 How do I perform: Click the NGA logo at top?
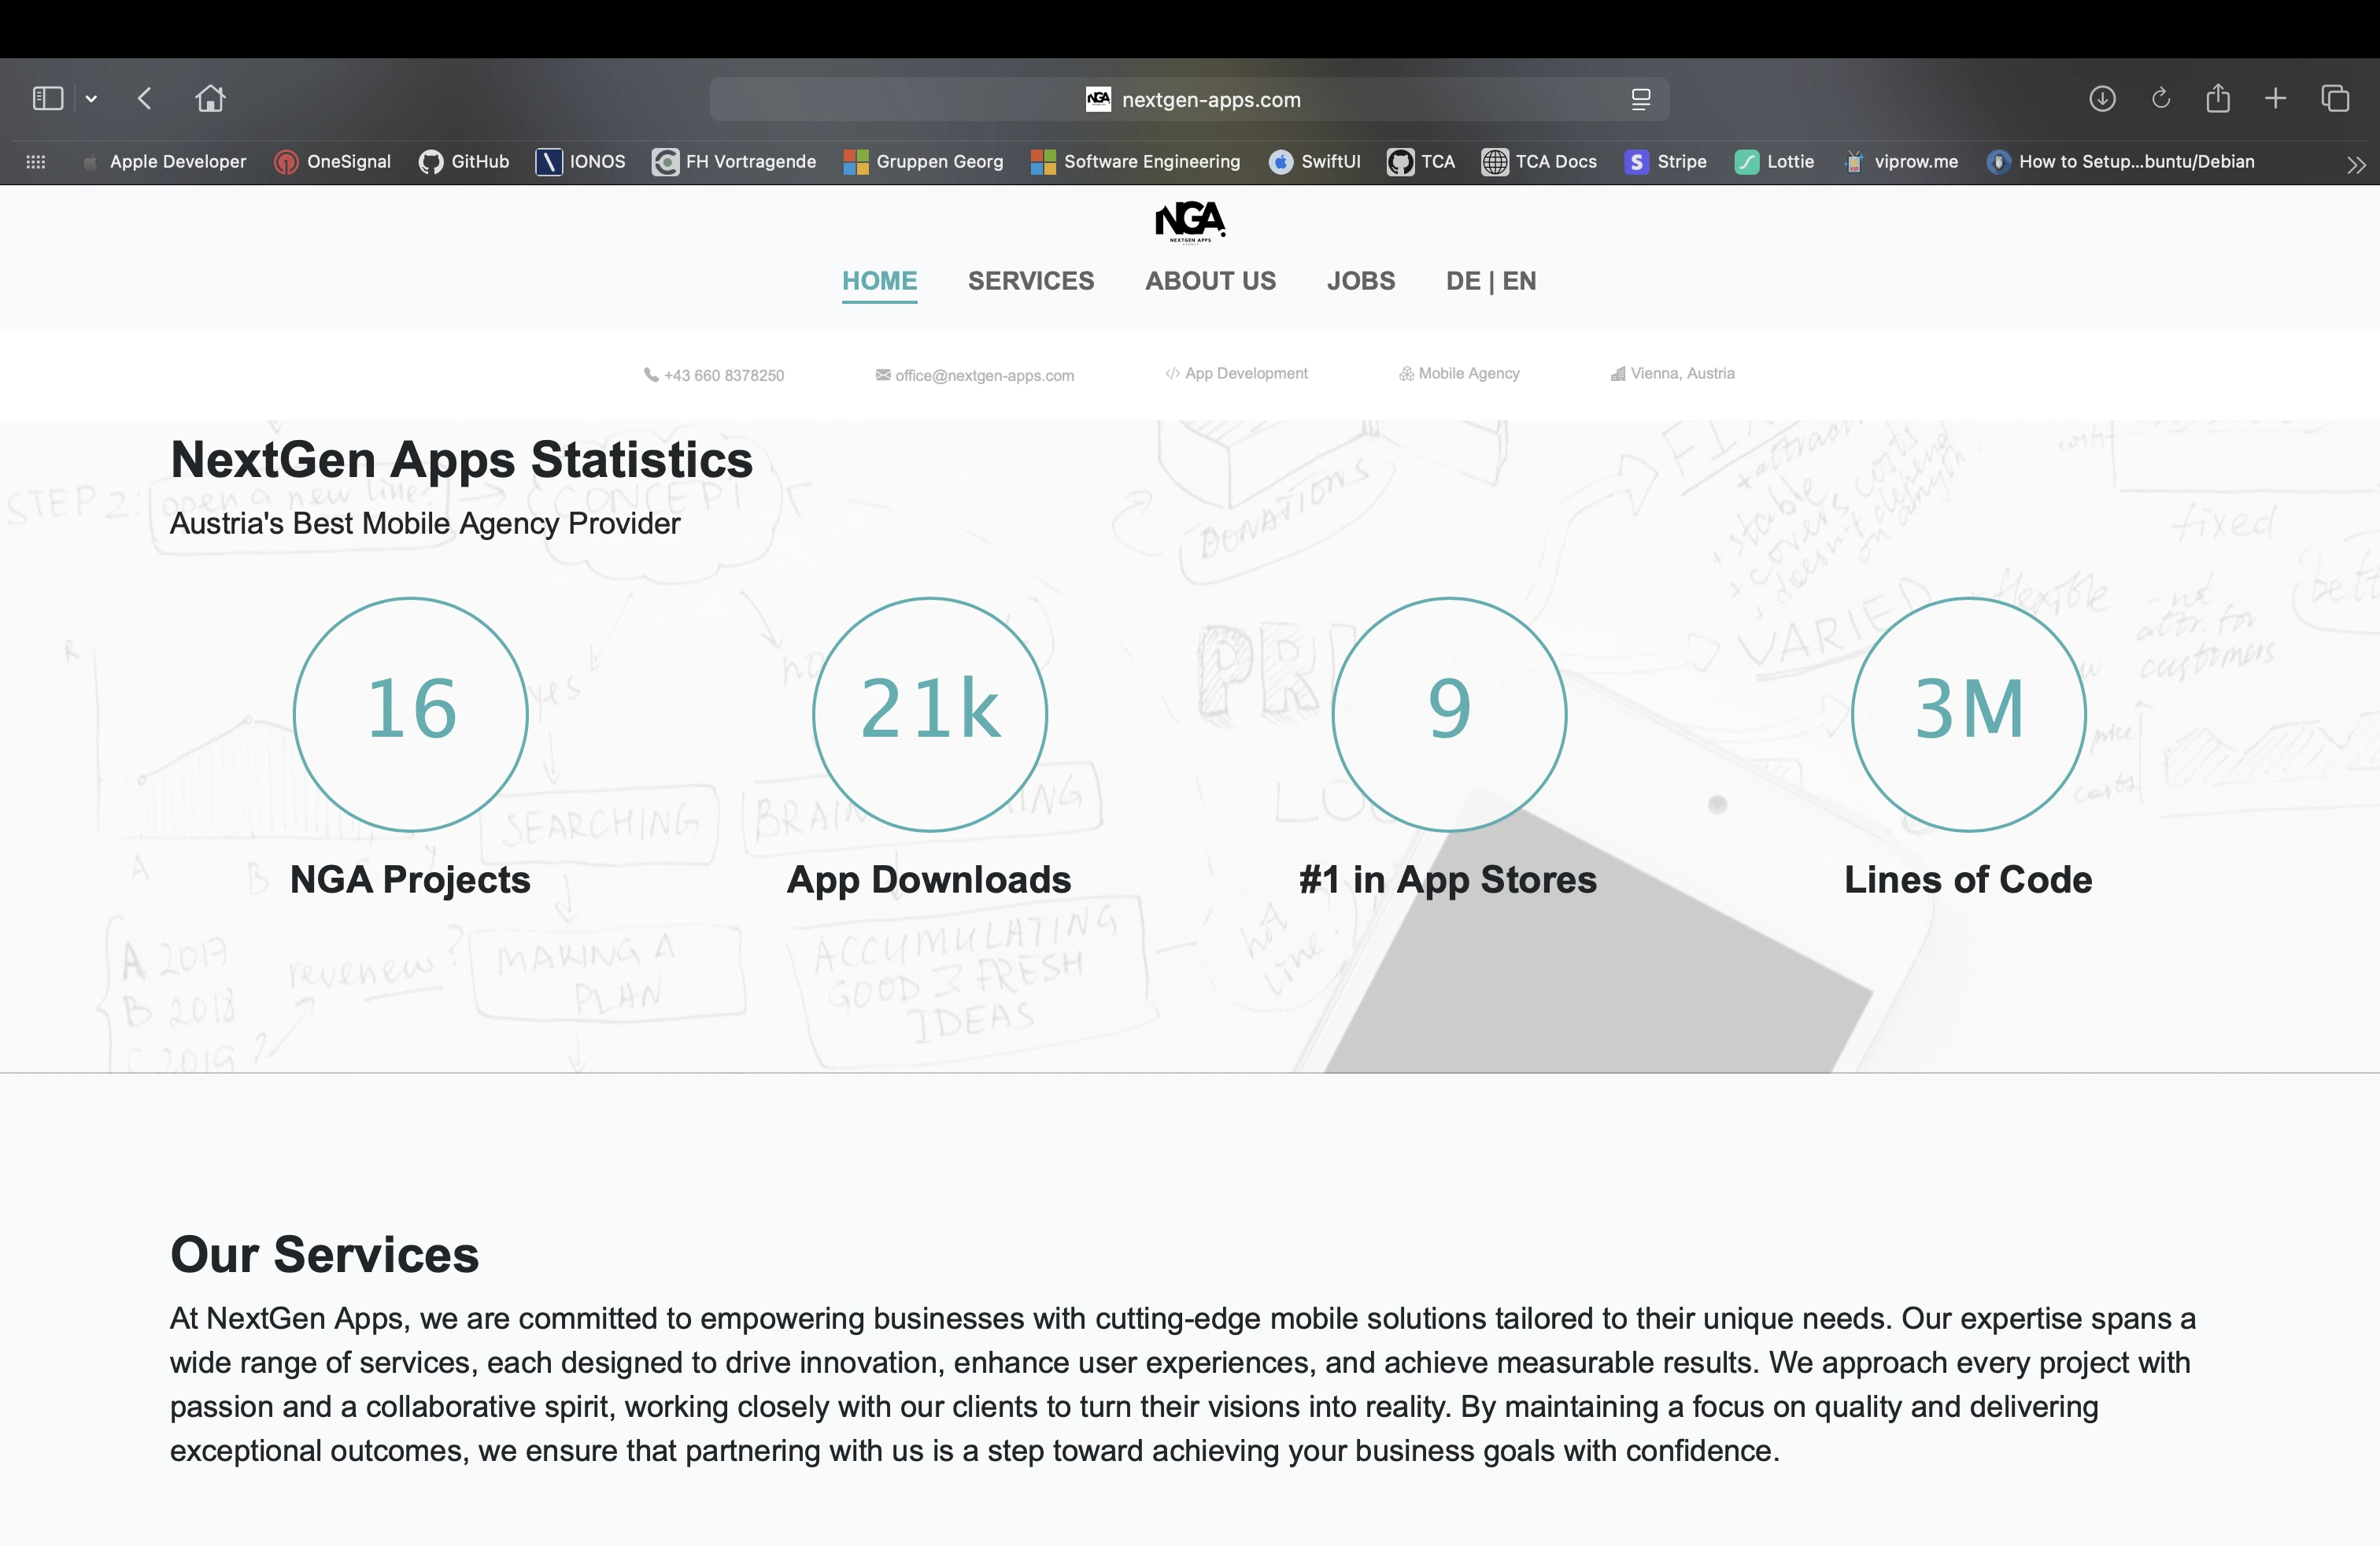(x=1190, y=222)
